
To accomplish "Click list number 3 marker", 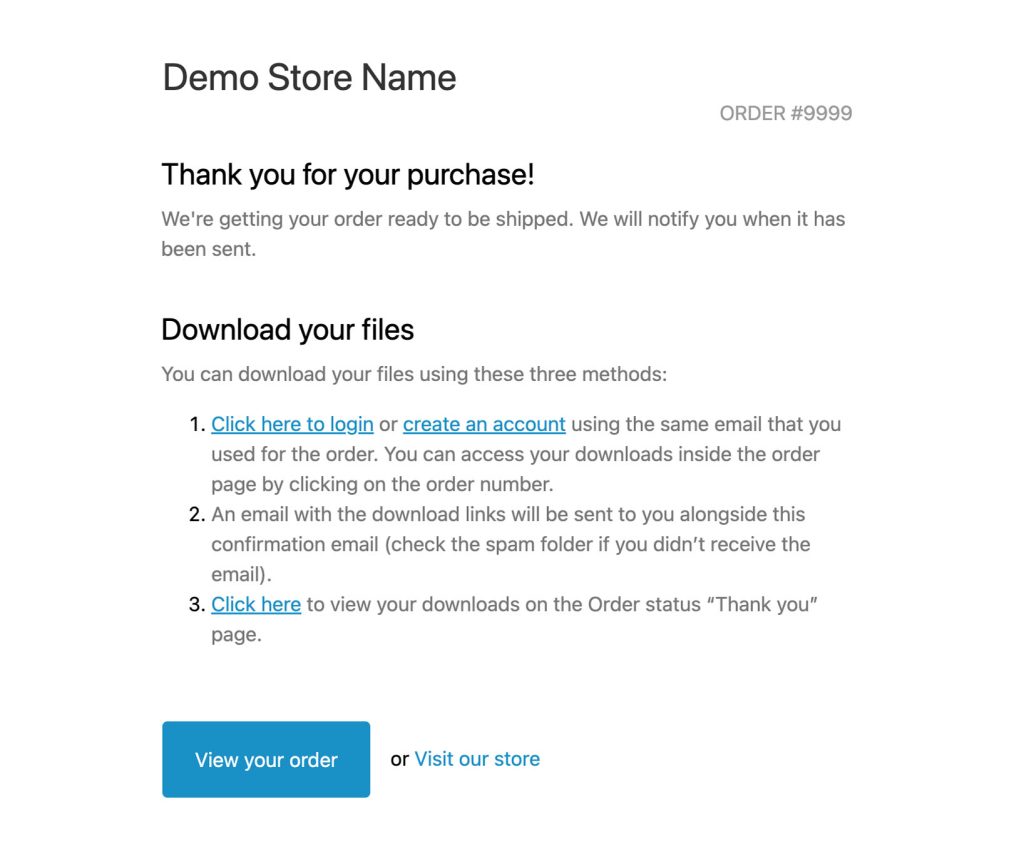I will pyautogui.click(x=196, y=604).
